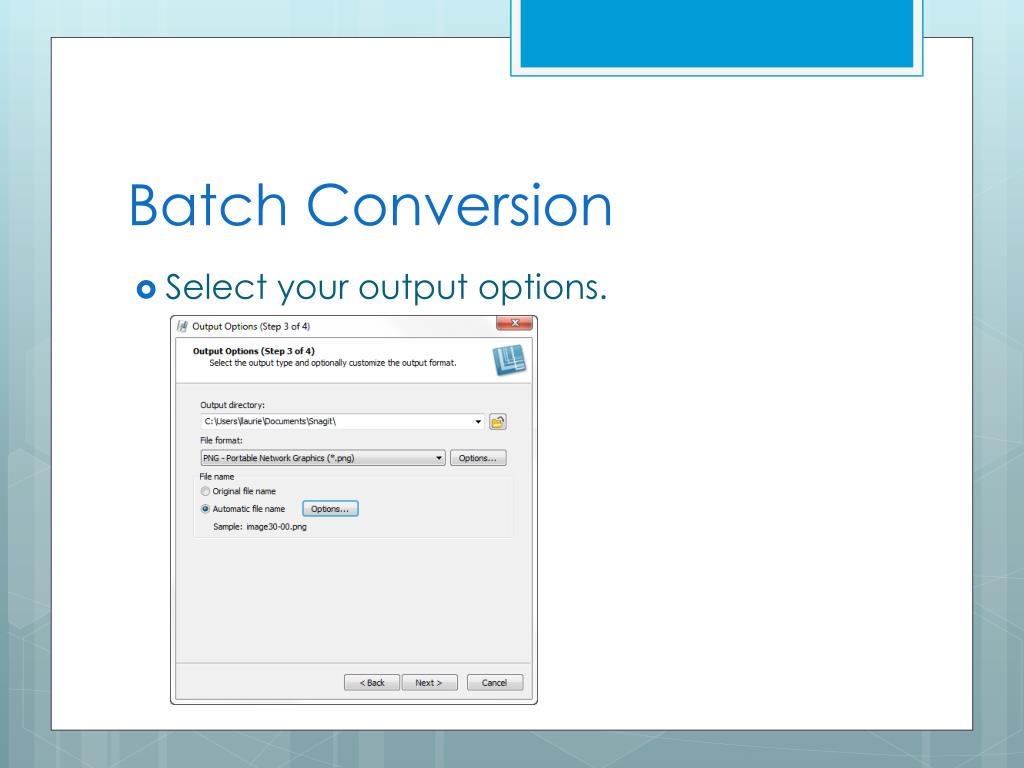Open the File format combo box

click(323, 458)
